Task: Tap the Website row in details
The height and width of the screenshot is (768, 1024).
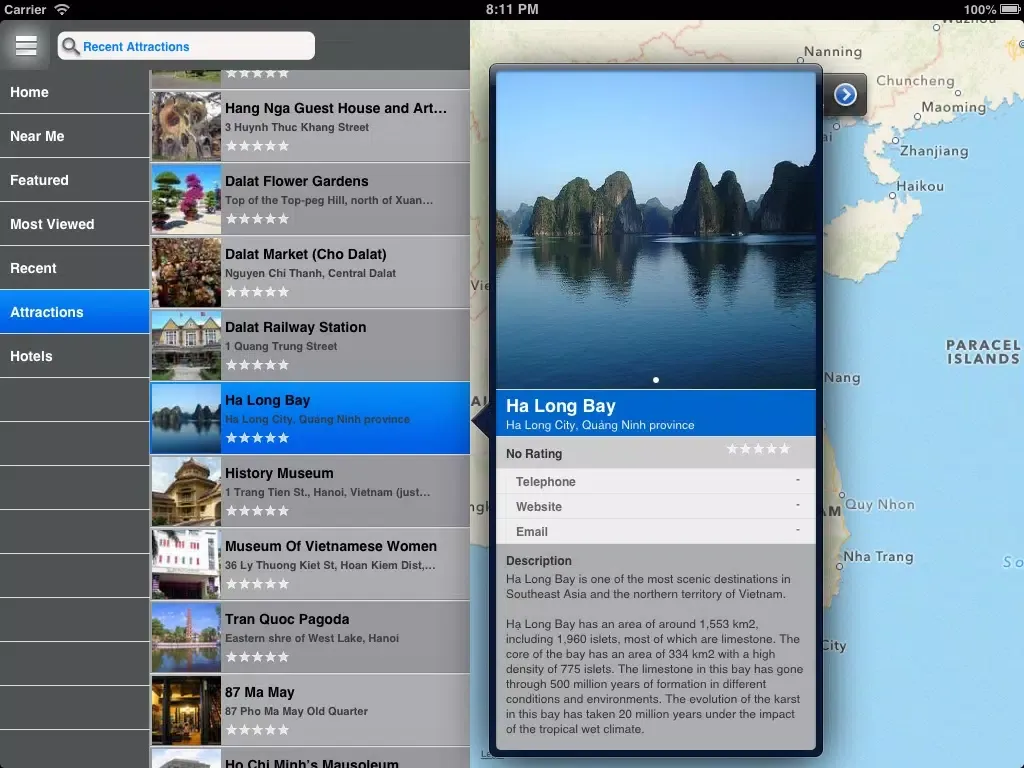Action: click(656, 506)
